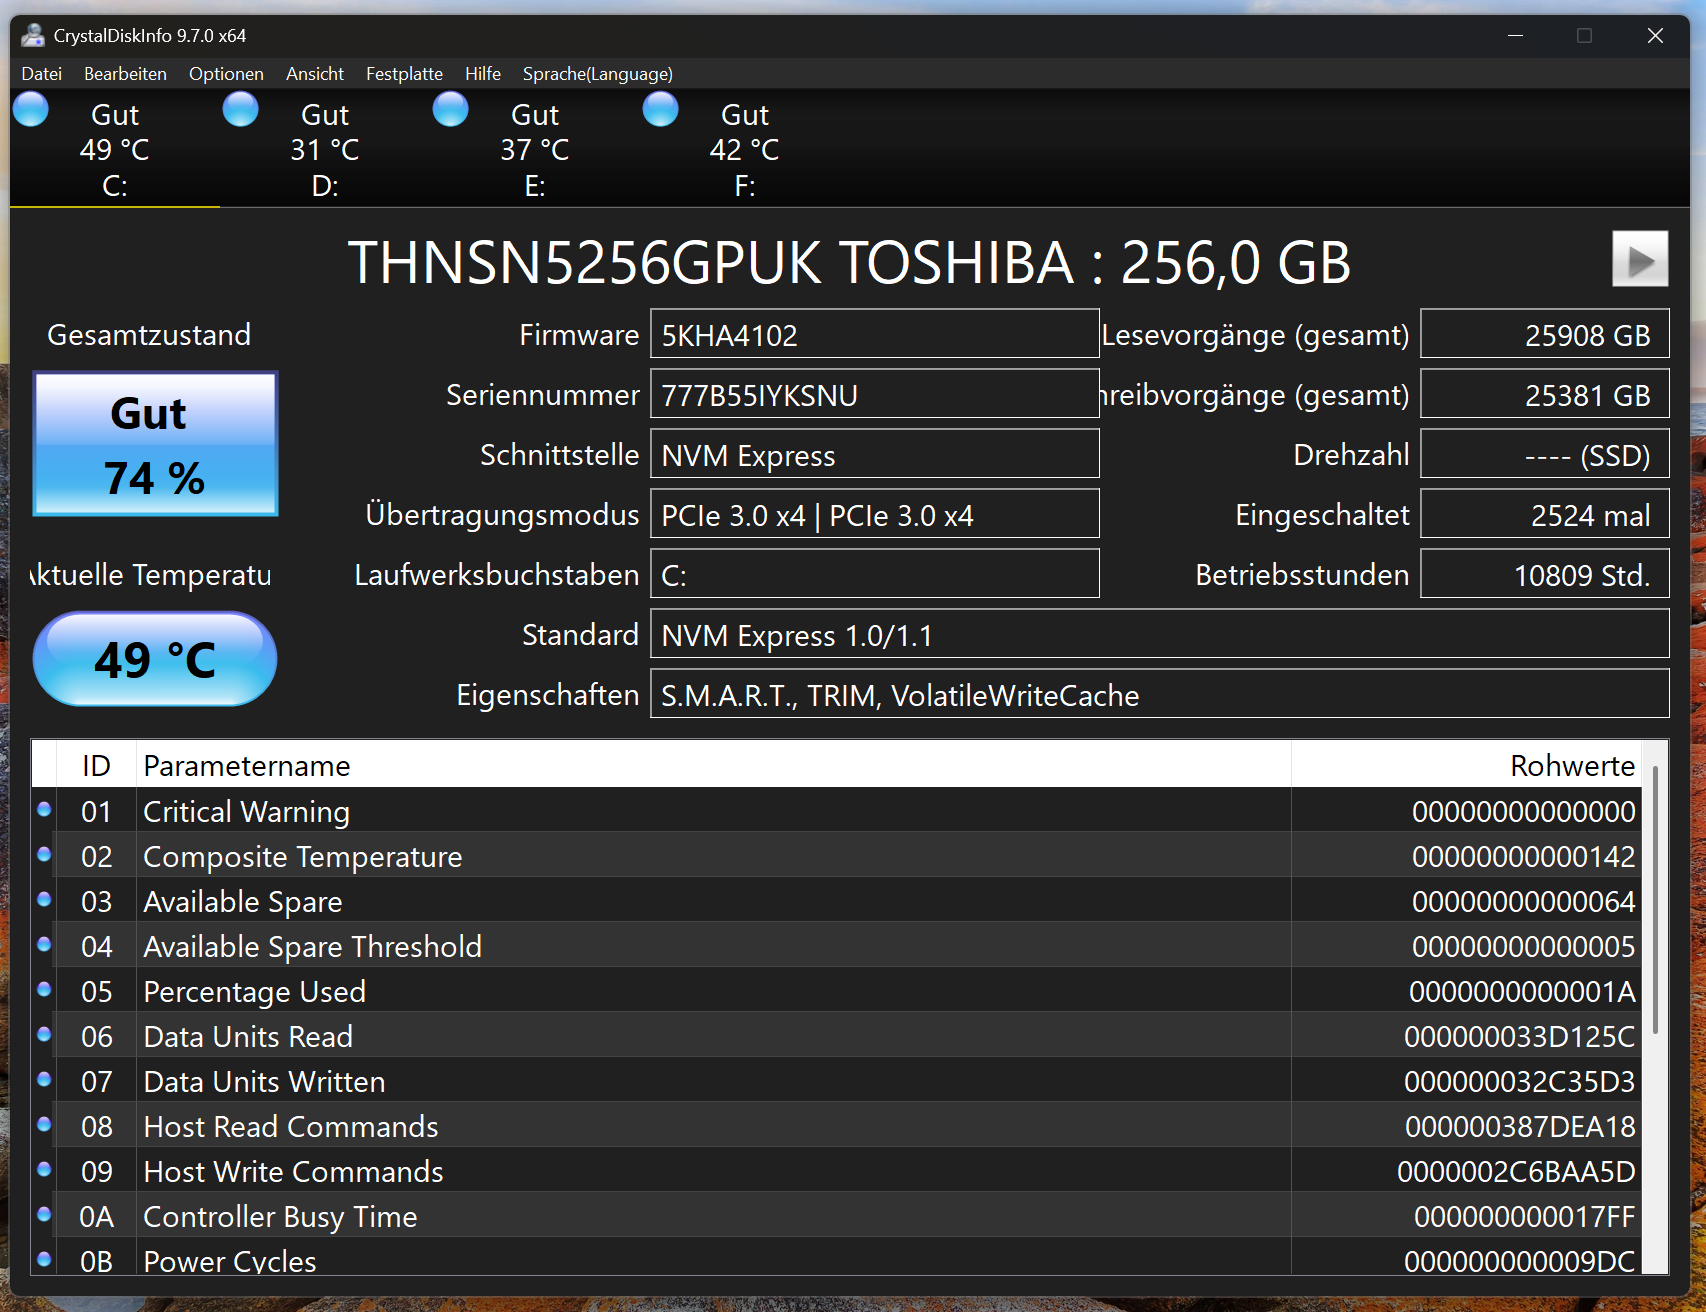Viewport: 1706px width, 1312px height.
Task: Click raw value 000000032C35D3
Action: pyautogui.click(x=1519, y=1081)
